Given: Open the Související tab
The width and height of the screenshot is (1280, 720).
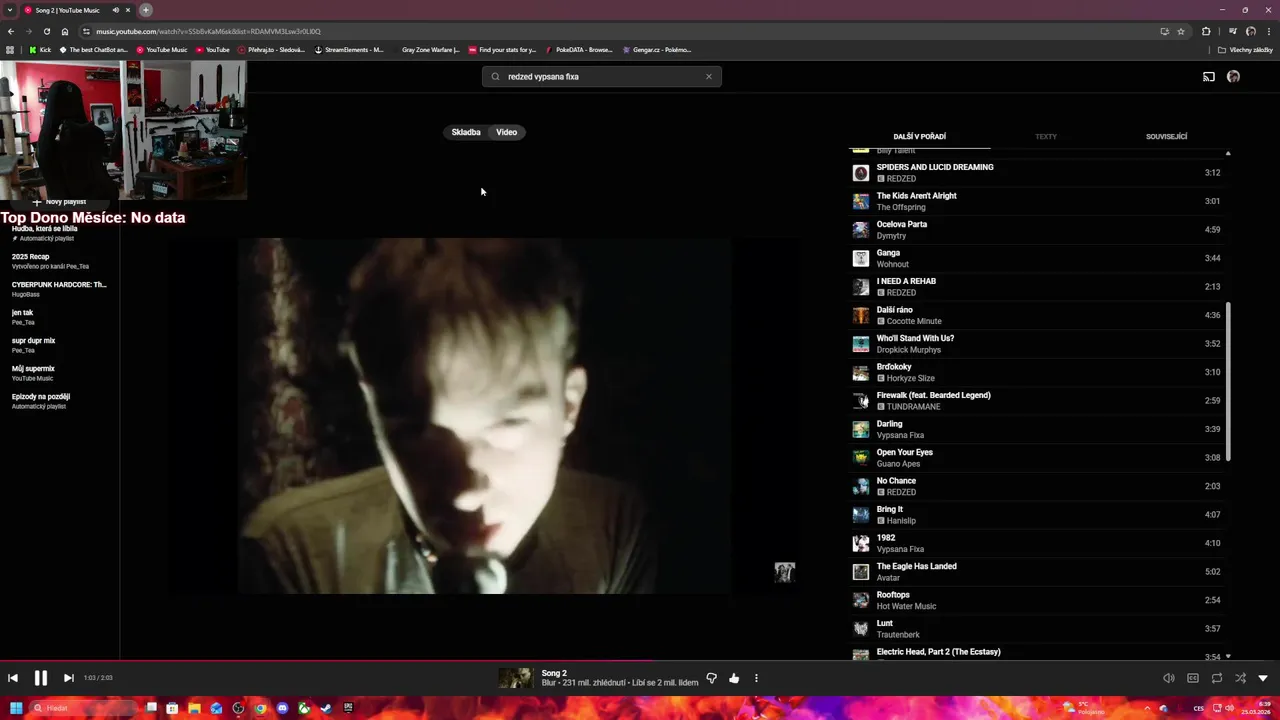Looking at the screenshot, I should (x=1167, y=137).
